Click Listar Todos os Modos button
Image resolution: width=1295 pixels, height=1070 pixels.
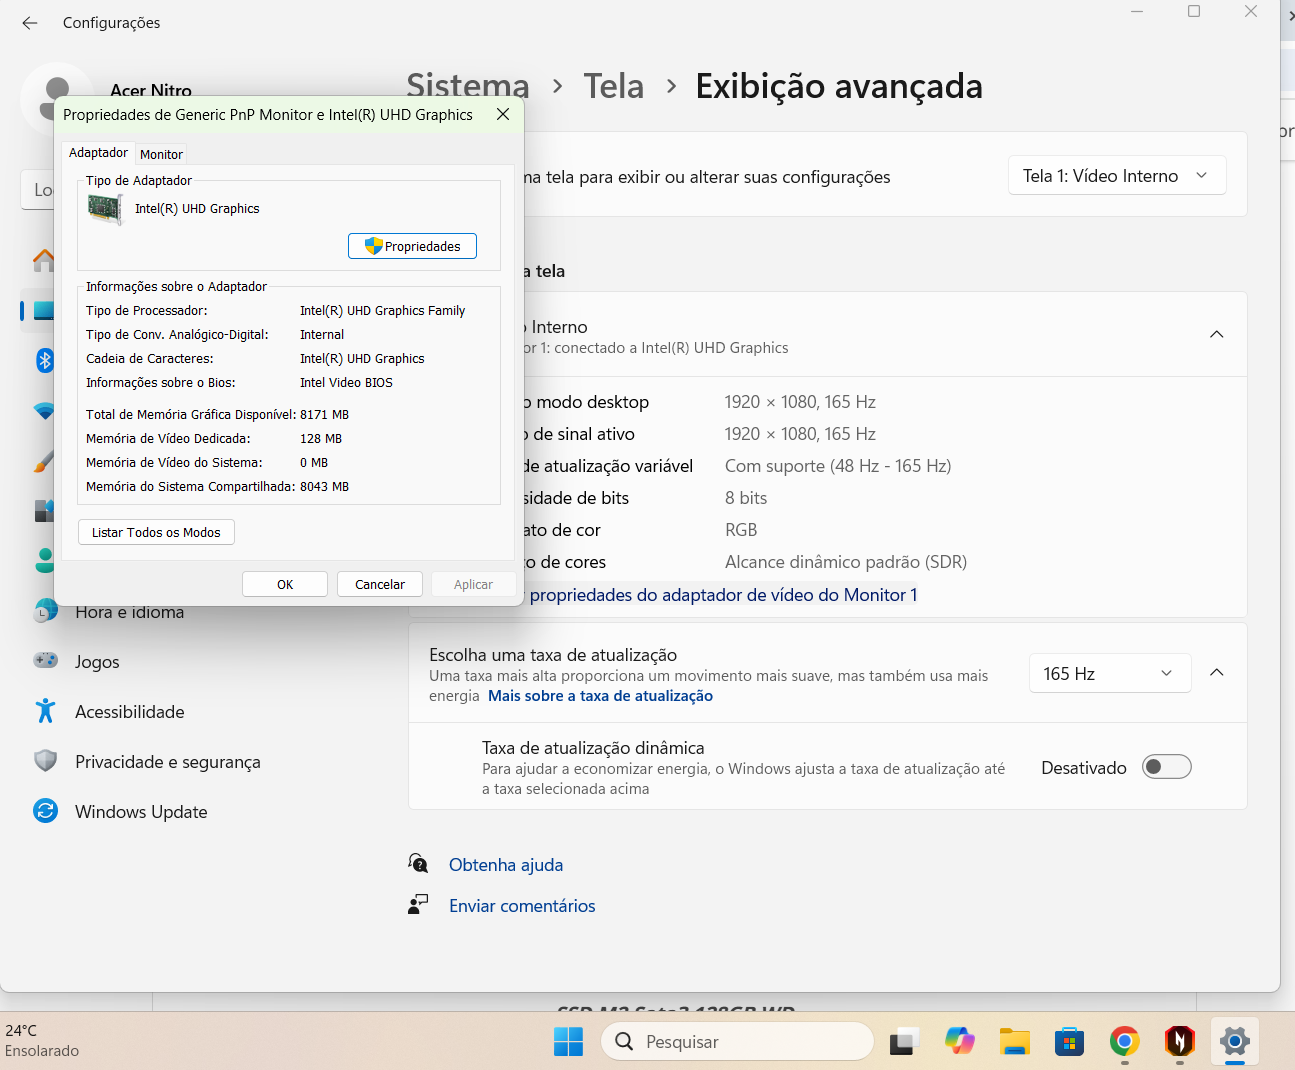pos(156,532)
